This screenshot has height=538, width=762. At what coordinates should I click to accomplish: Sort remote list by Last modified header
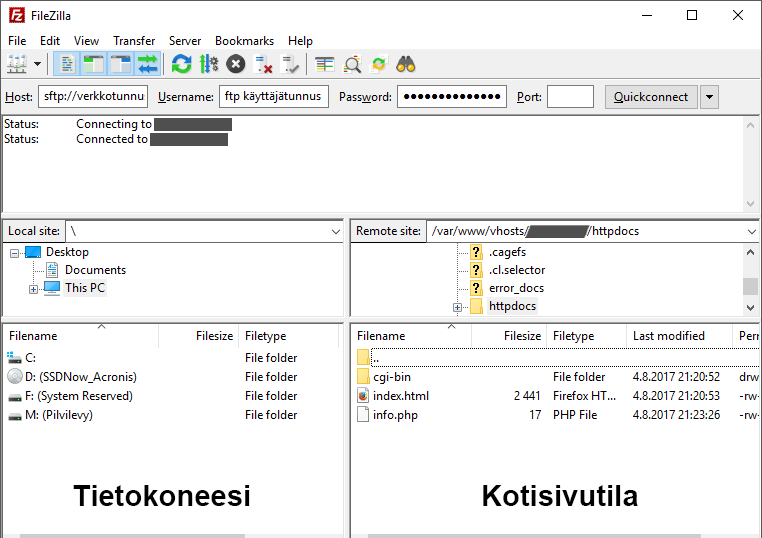pos(679,336)
